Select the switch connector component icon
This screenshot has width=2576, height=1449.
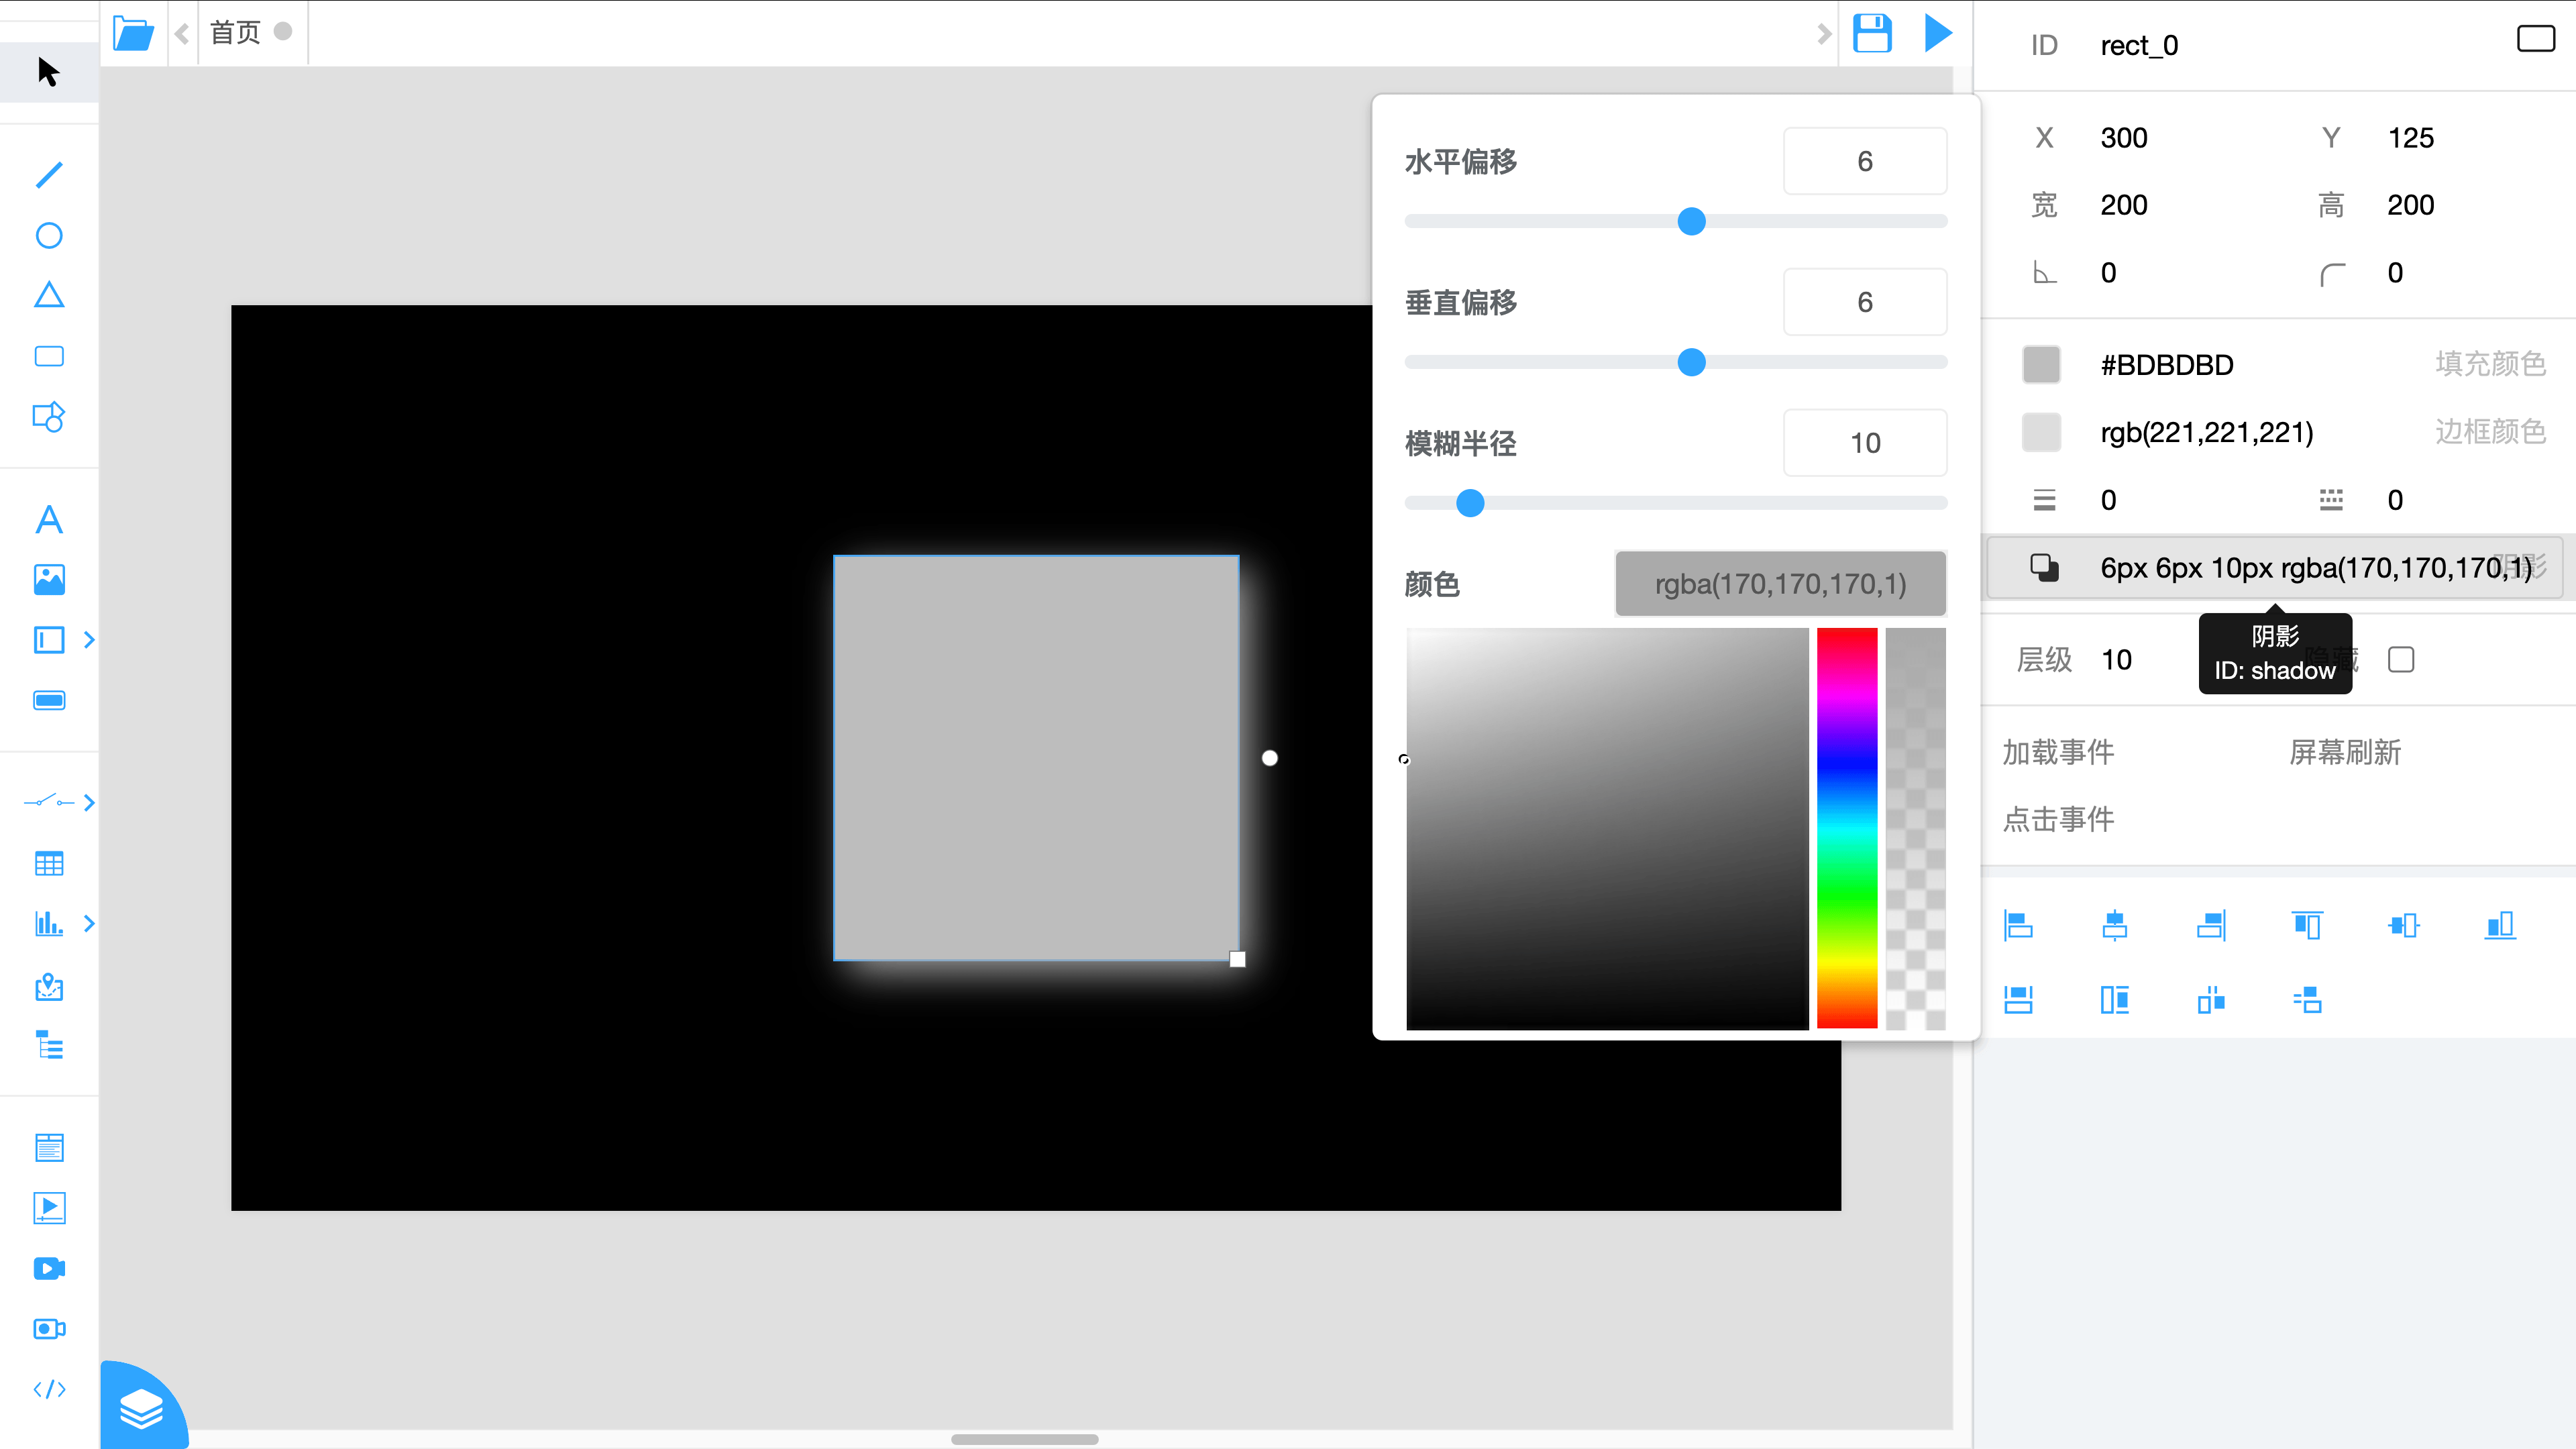pos(49,802)
